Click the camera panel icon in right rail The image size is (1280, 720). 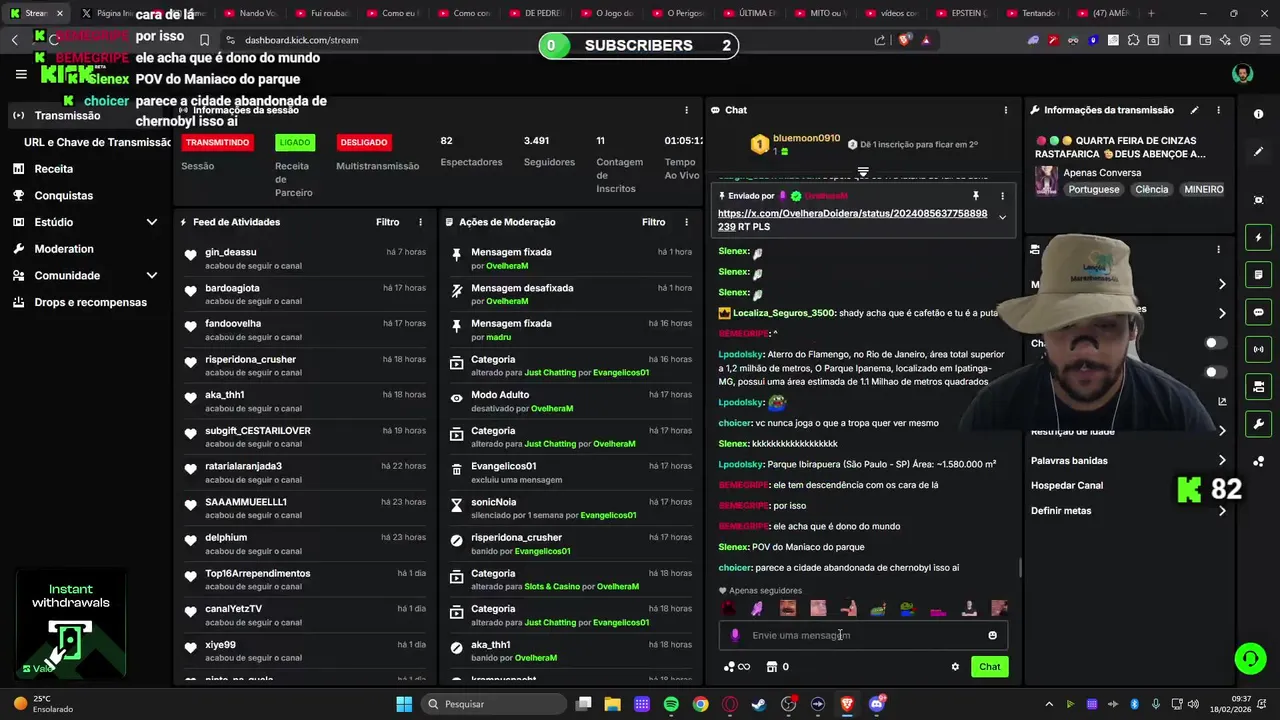click(x=1258, y=386)
